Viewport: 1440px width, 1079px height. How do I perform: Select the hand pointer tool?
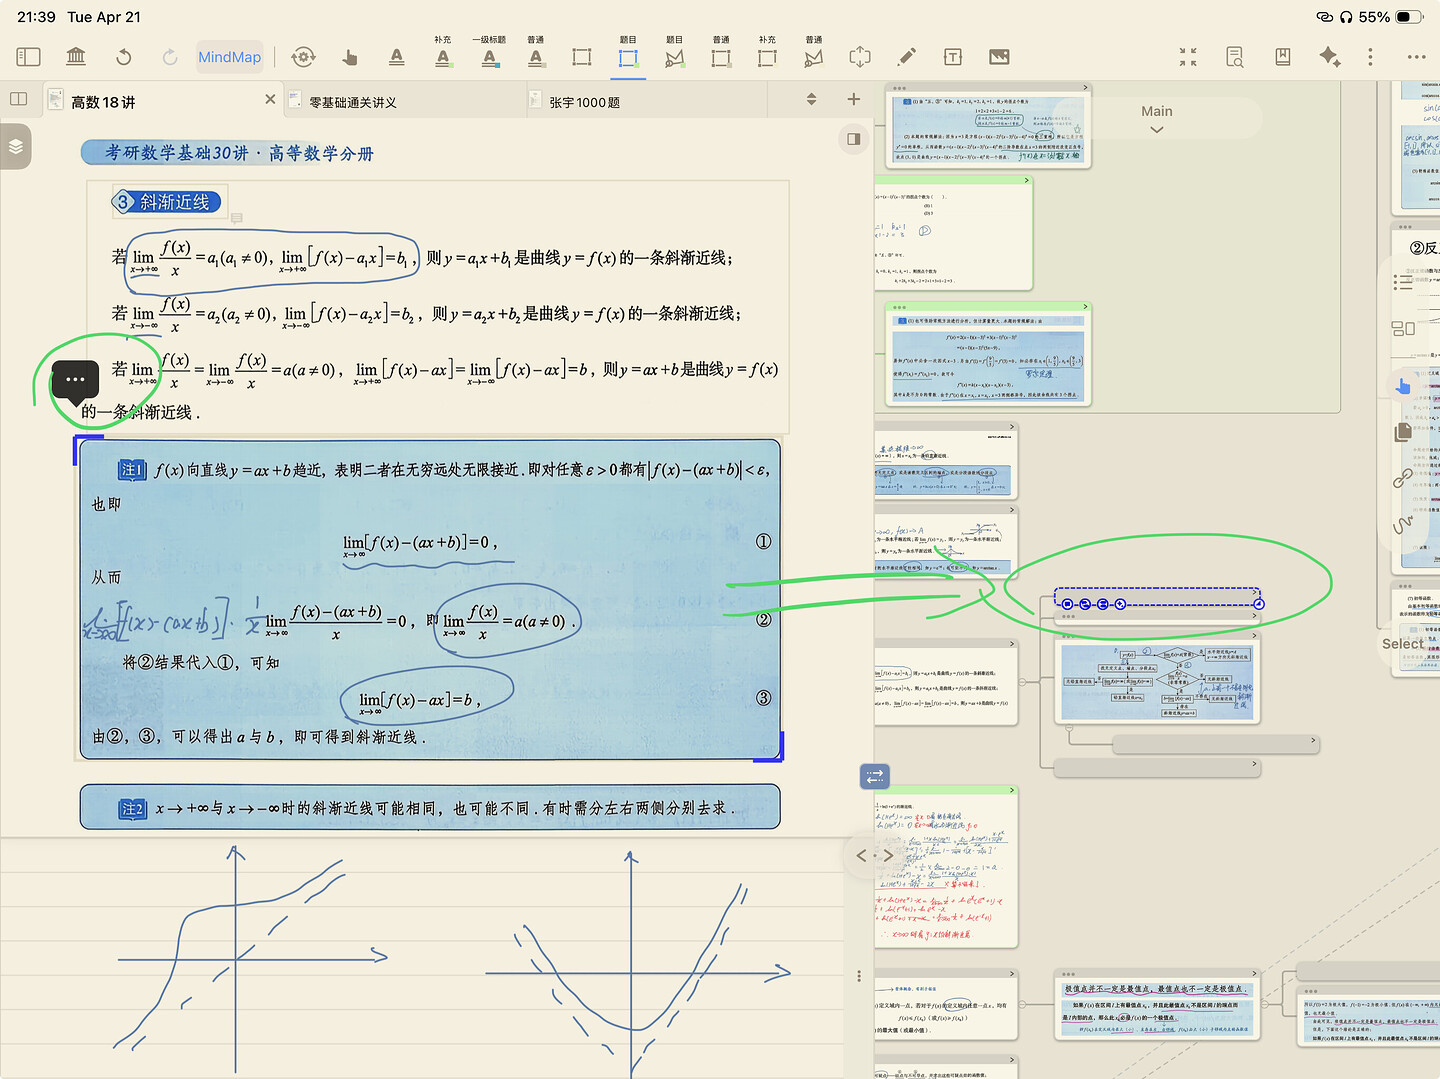click(x=350, y=57)
